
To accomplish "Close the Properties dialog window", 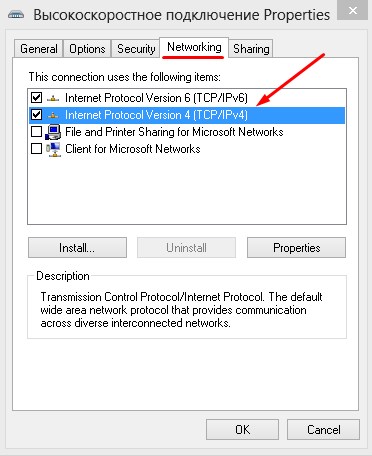I will coord(353,10).
